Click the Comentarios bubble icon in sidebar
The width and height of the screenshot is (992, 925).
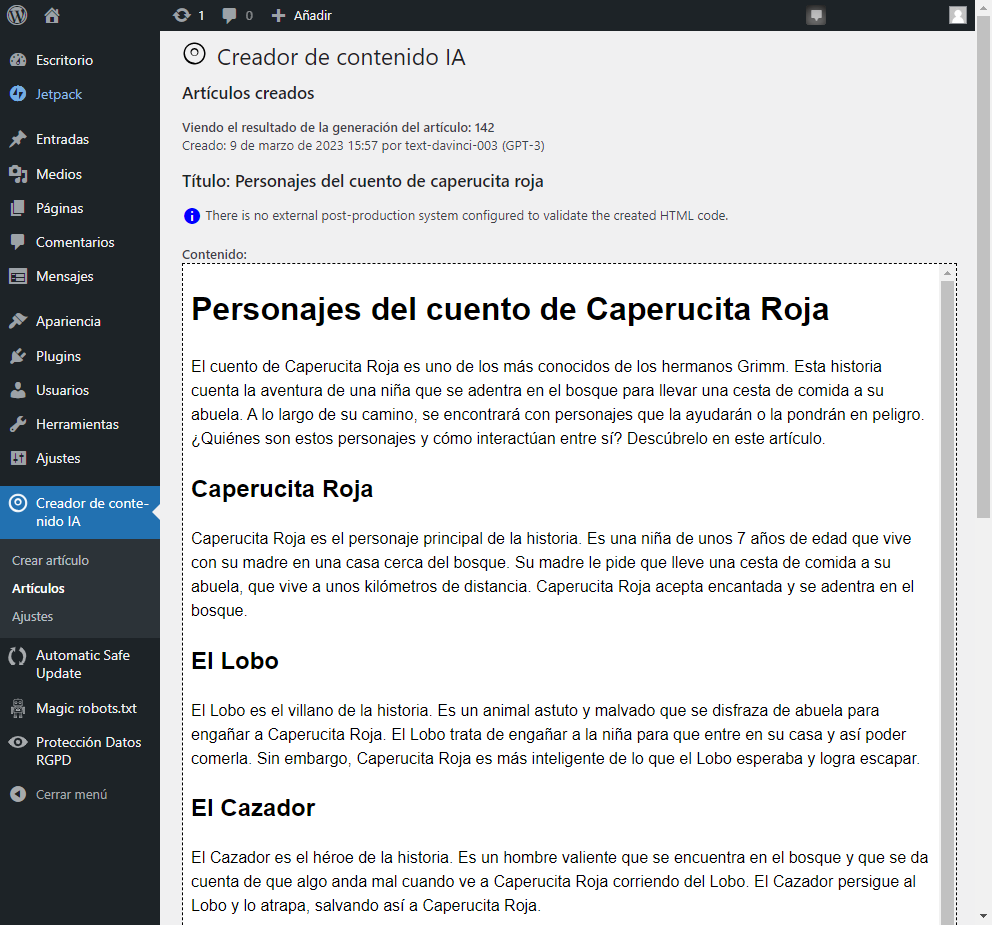pos(18,242)
